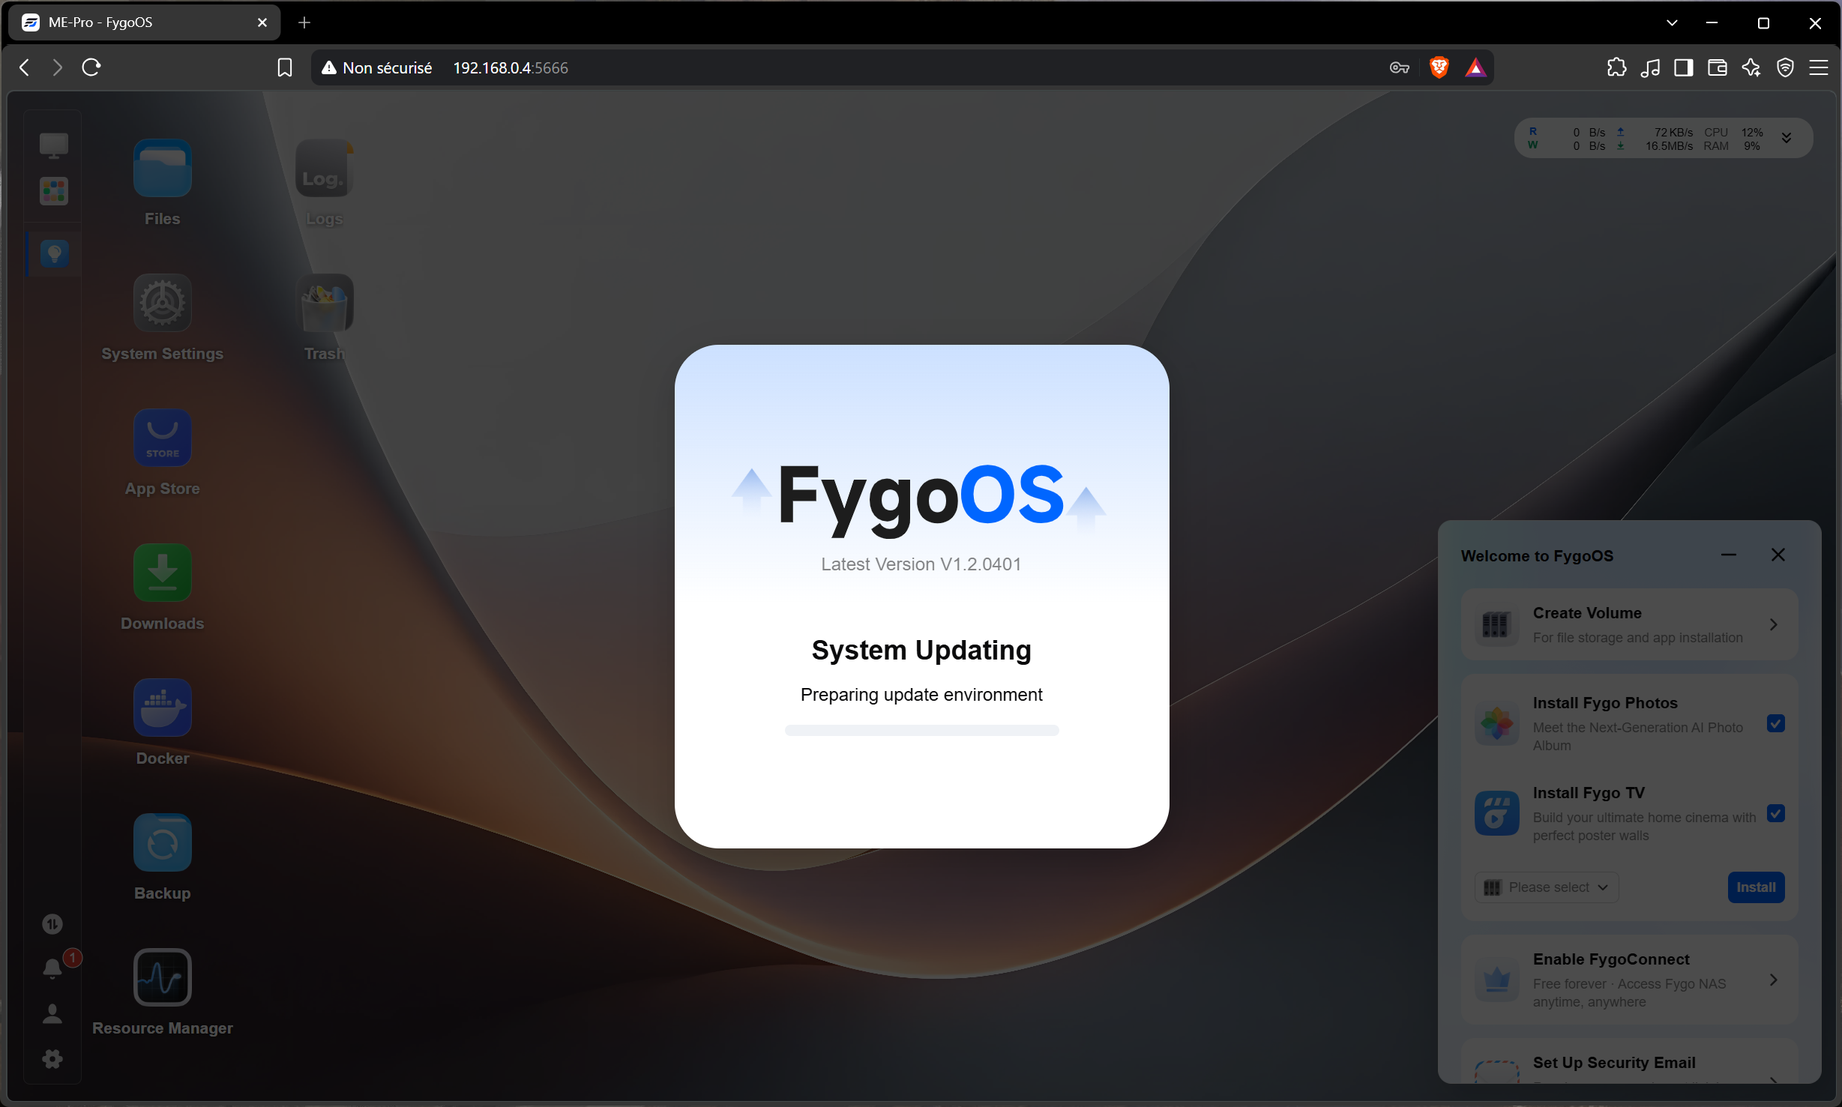The image size is (1842, 1107).
Task: Open the Enable FygoConnect chevron row
Action: tap(1629, 980)
